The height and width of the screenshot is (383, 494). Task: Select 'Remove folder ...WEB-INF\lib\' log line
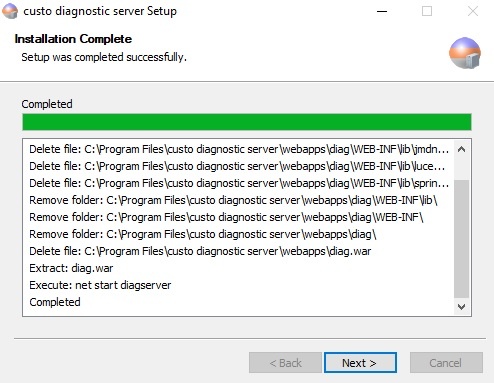click(233, 200)
